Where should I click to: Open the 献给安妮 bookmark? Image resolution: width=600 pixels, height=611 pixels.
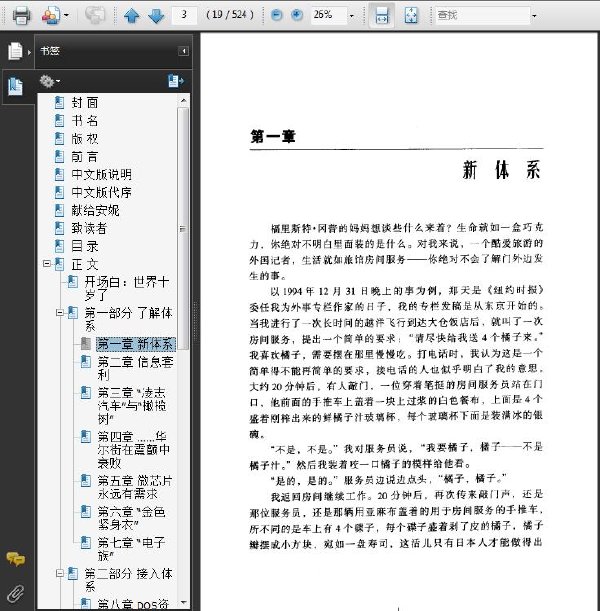pos(95,210)
